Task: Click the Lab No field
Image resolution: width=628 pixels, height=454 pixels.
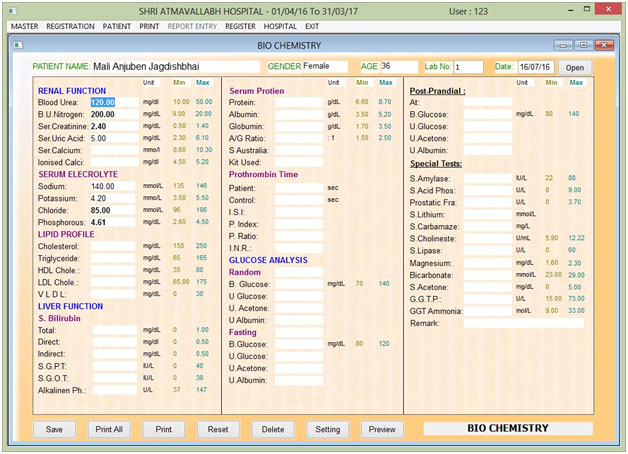Action: coord(468,67)
